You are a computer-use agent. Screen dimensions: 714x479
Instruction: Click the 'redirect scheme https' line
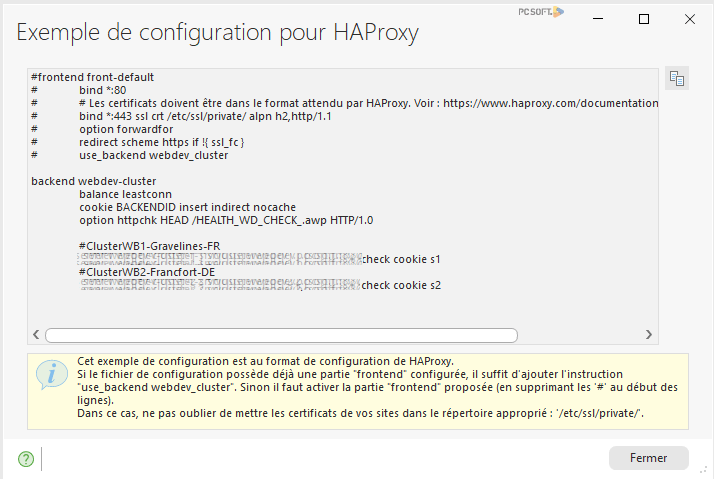coord(162,142)
